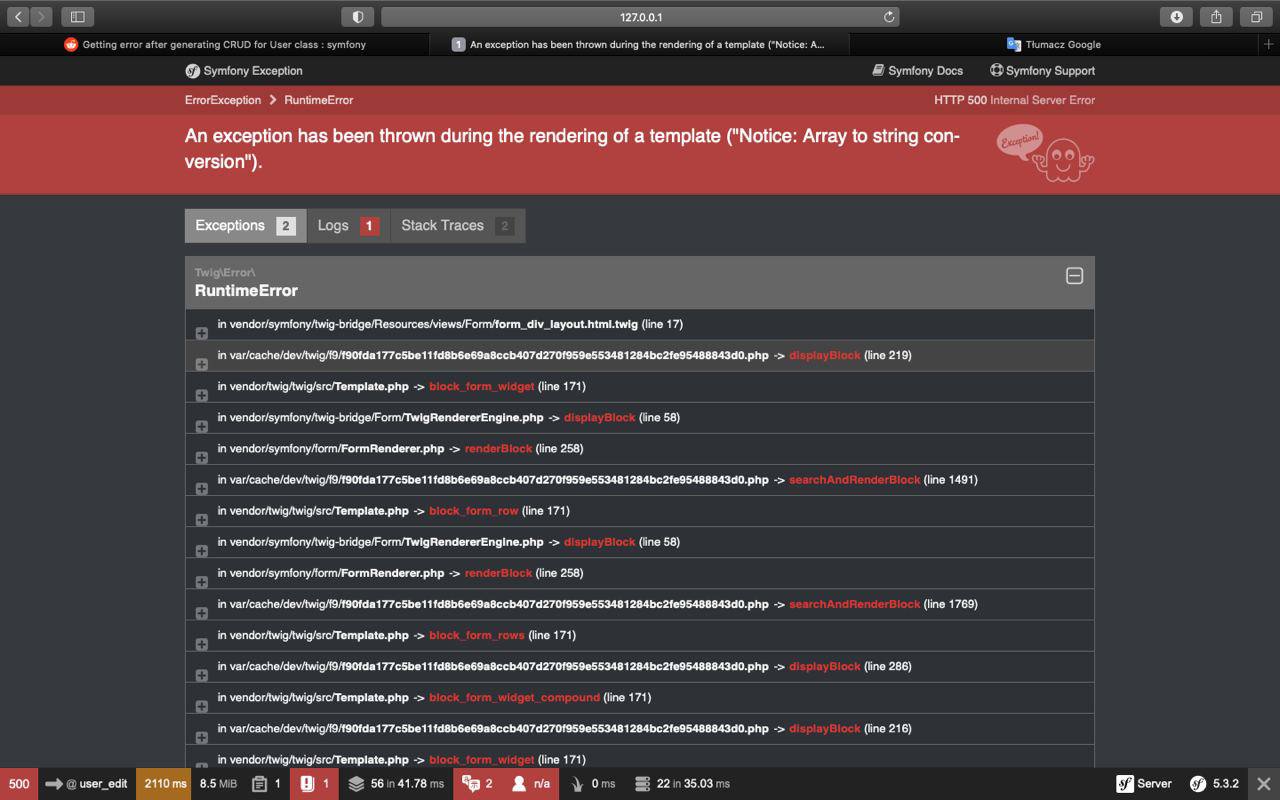Expand the block_form_widget_compound trace
Viewport: 1280px width, 800px height.
pyautogui.click(x=201, y=706)
